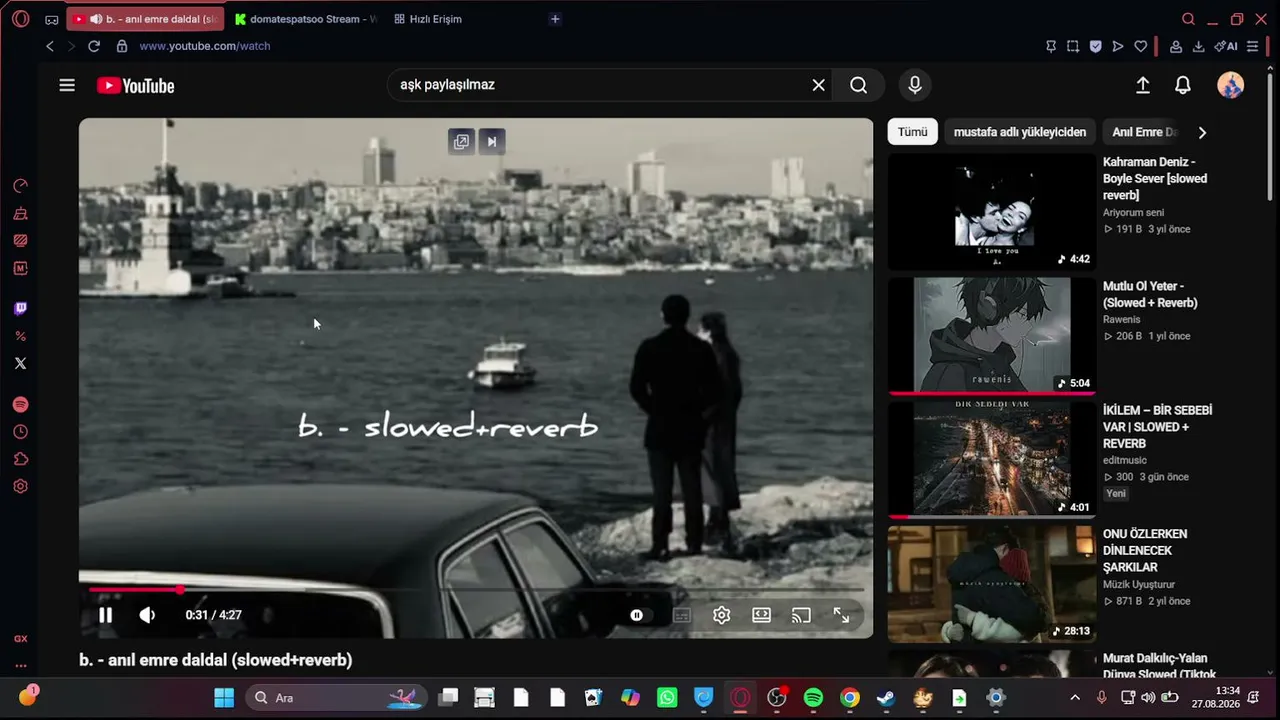The width and height of the screenshot is (1280, 720).
Task: Open "İKİLEM – BİR SEBEBİ VAR" video title
Action: pyautogui.click(x=1157, y=427)
